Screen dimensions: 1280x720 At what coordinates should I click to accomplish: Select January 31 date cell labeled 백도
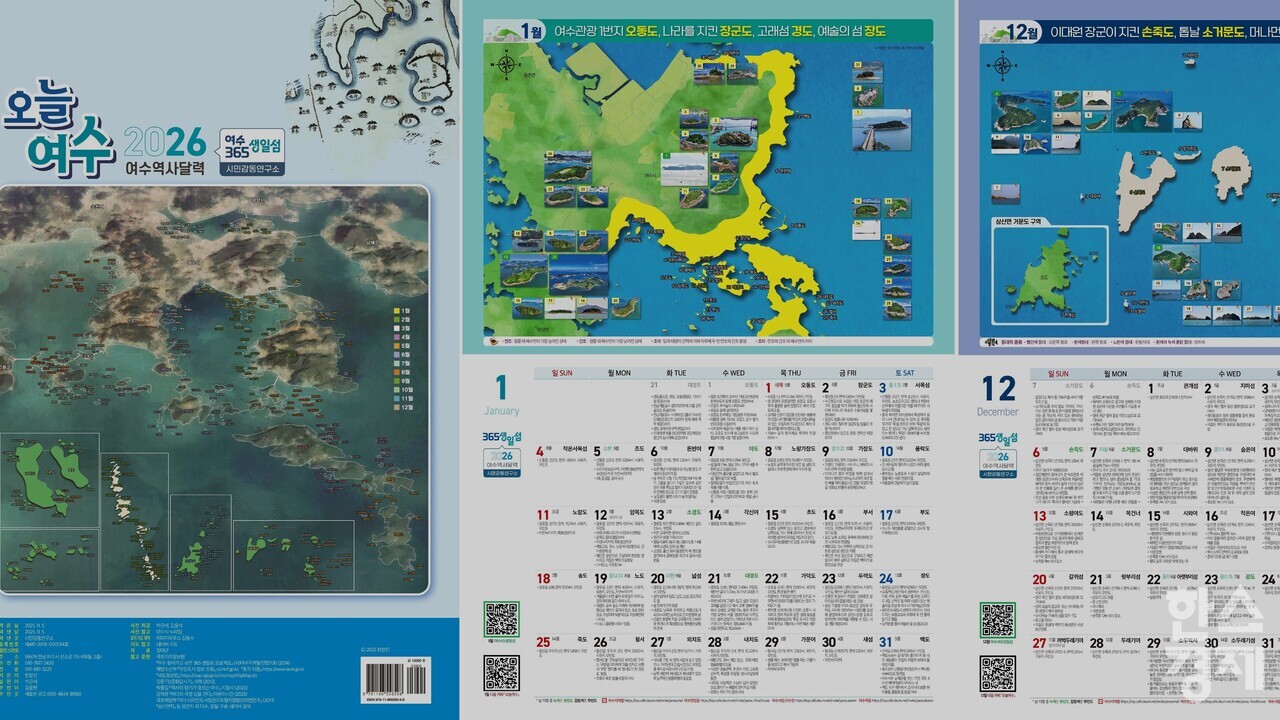(x=905, y=640)
